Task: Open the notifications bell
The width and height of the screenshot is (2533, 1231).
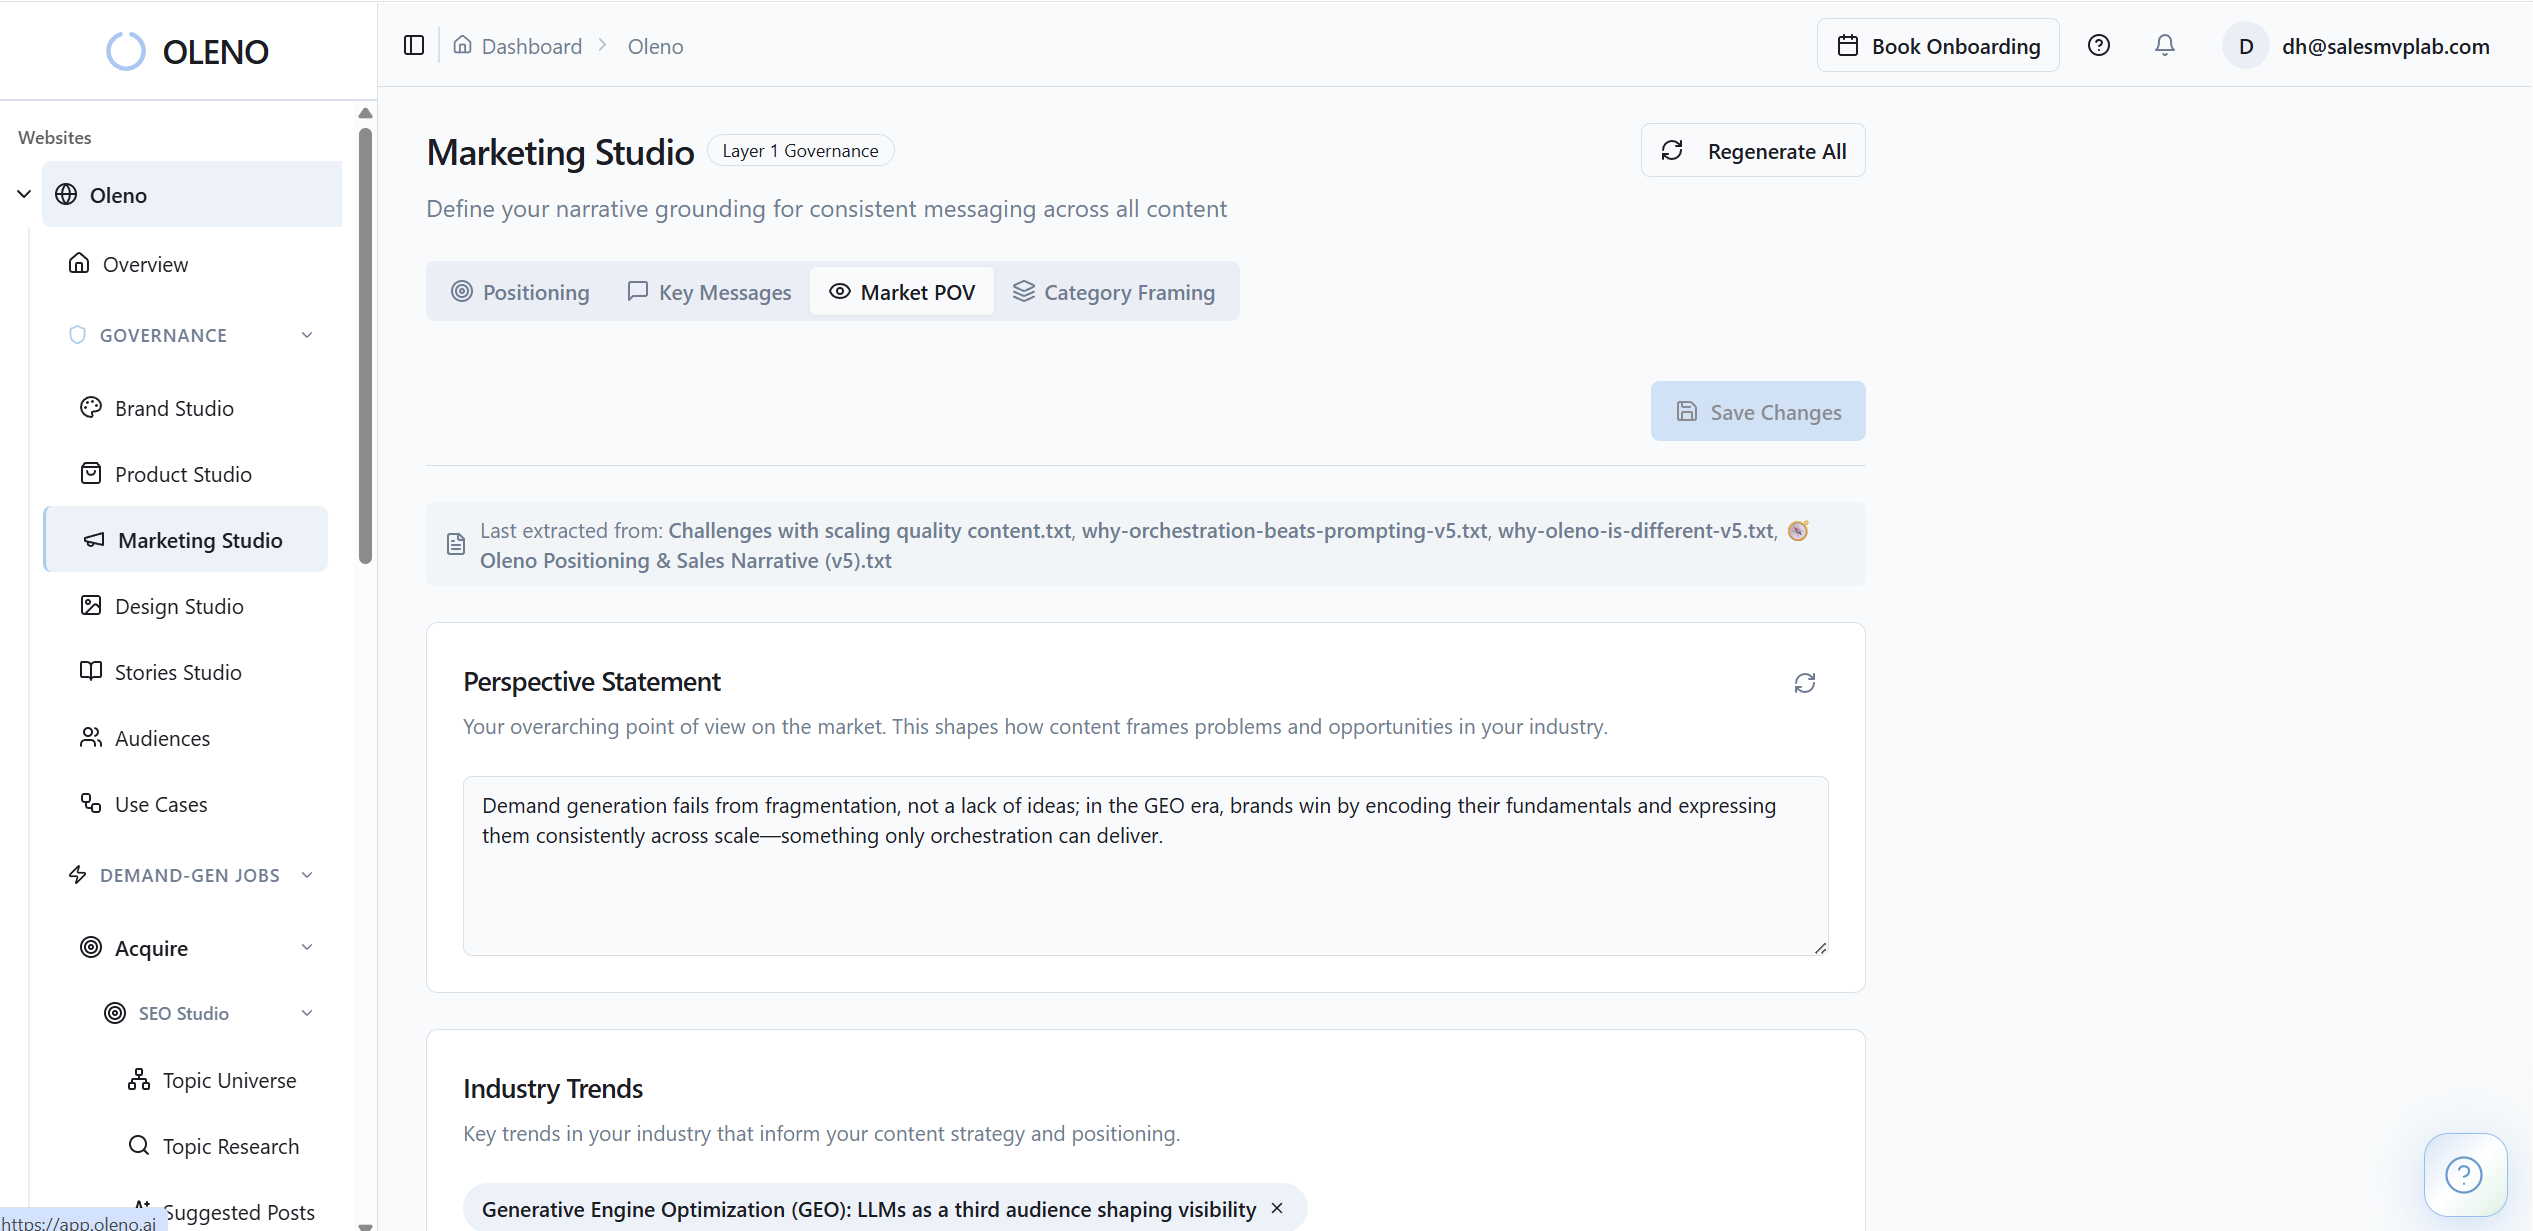Action: pyautogui.click(x=2164, y=46)
